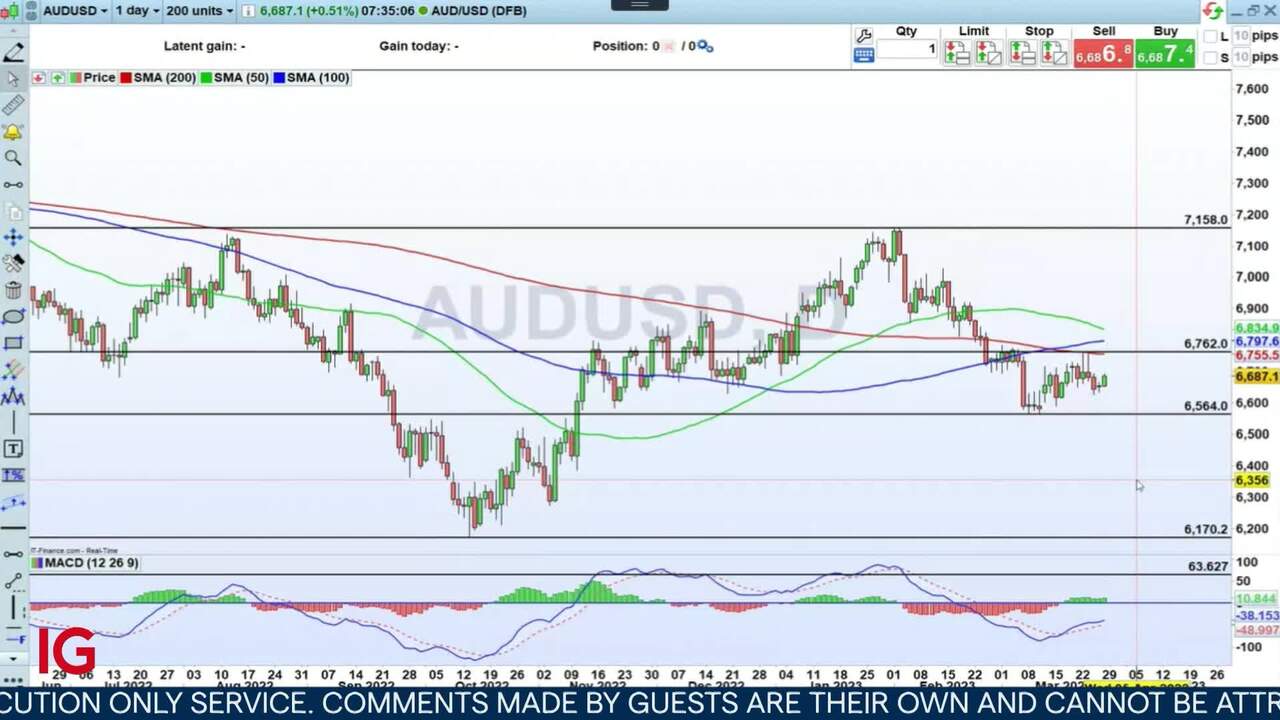
Task: Select the ellipse drawing tool
Action: pos(13,317)
